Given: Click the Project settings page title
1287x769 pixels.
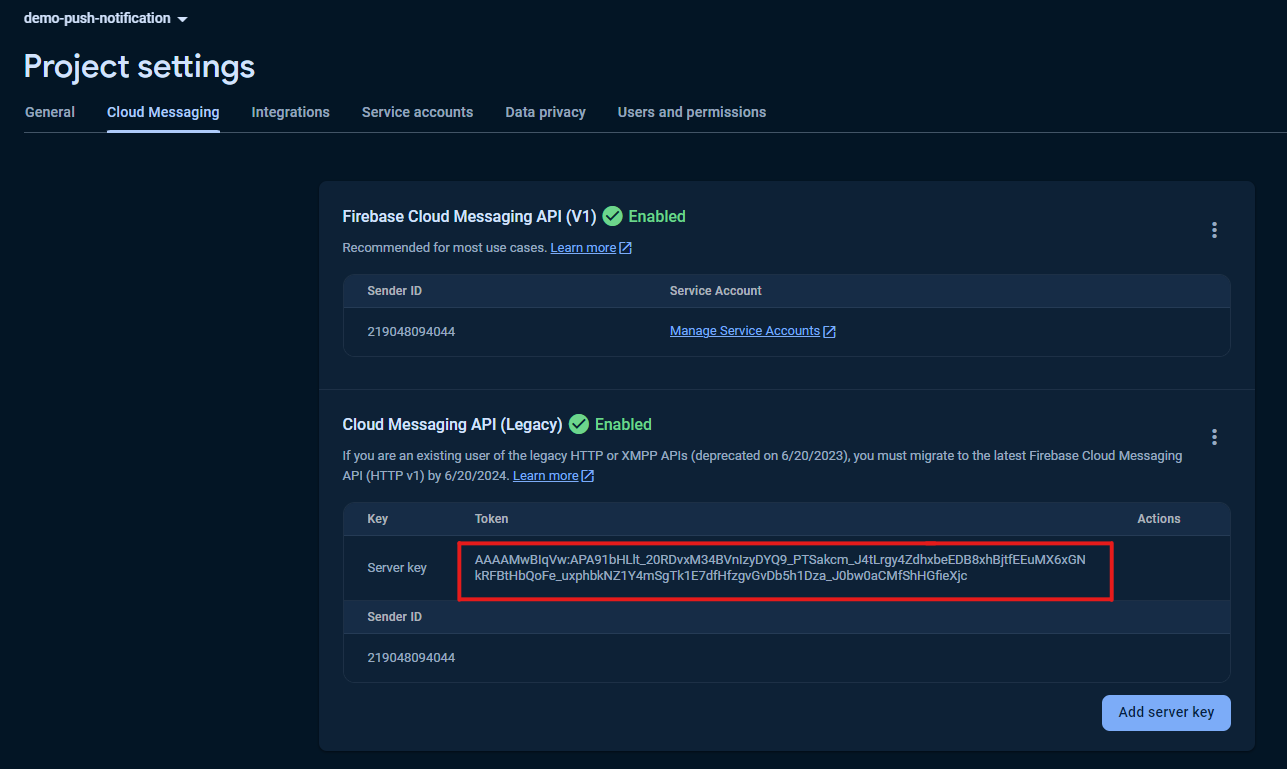Looking at the screenshot, I should [139, 66].
